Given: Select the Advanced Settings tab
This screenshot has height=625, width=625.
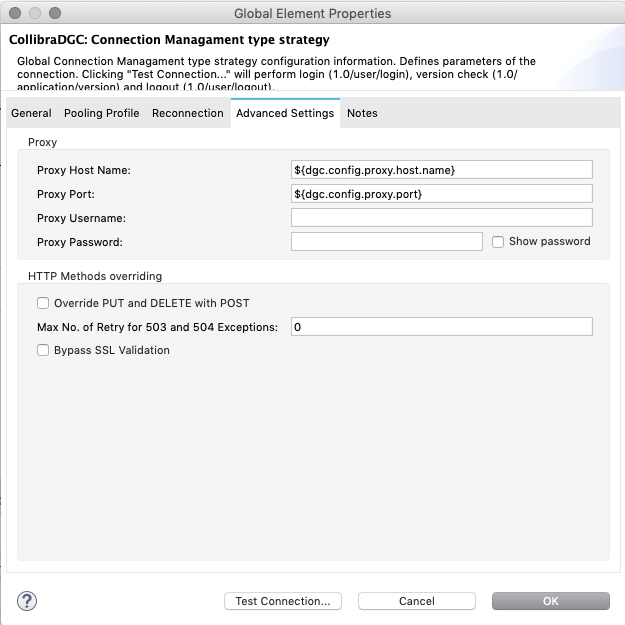Looking at the screenshot, I should pos(285,113).
